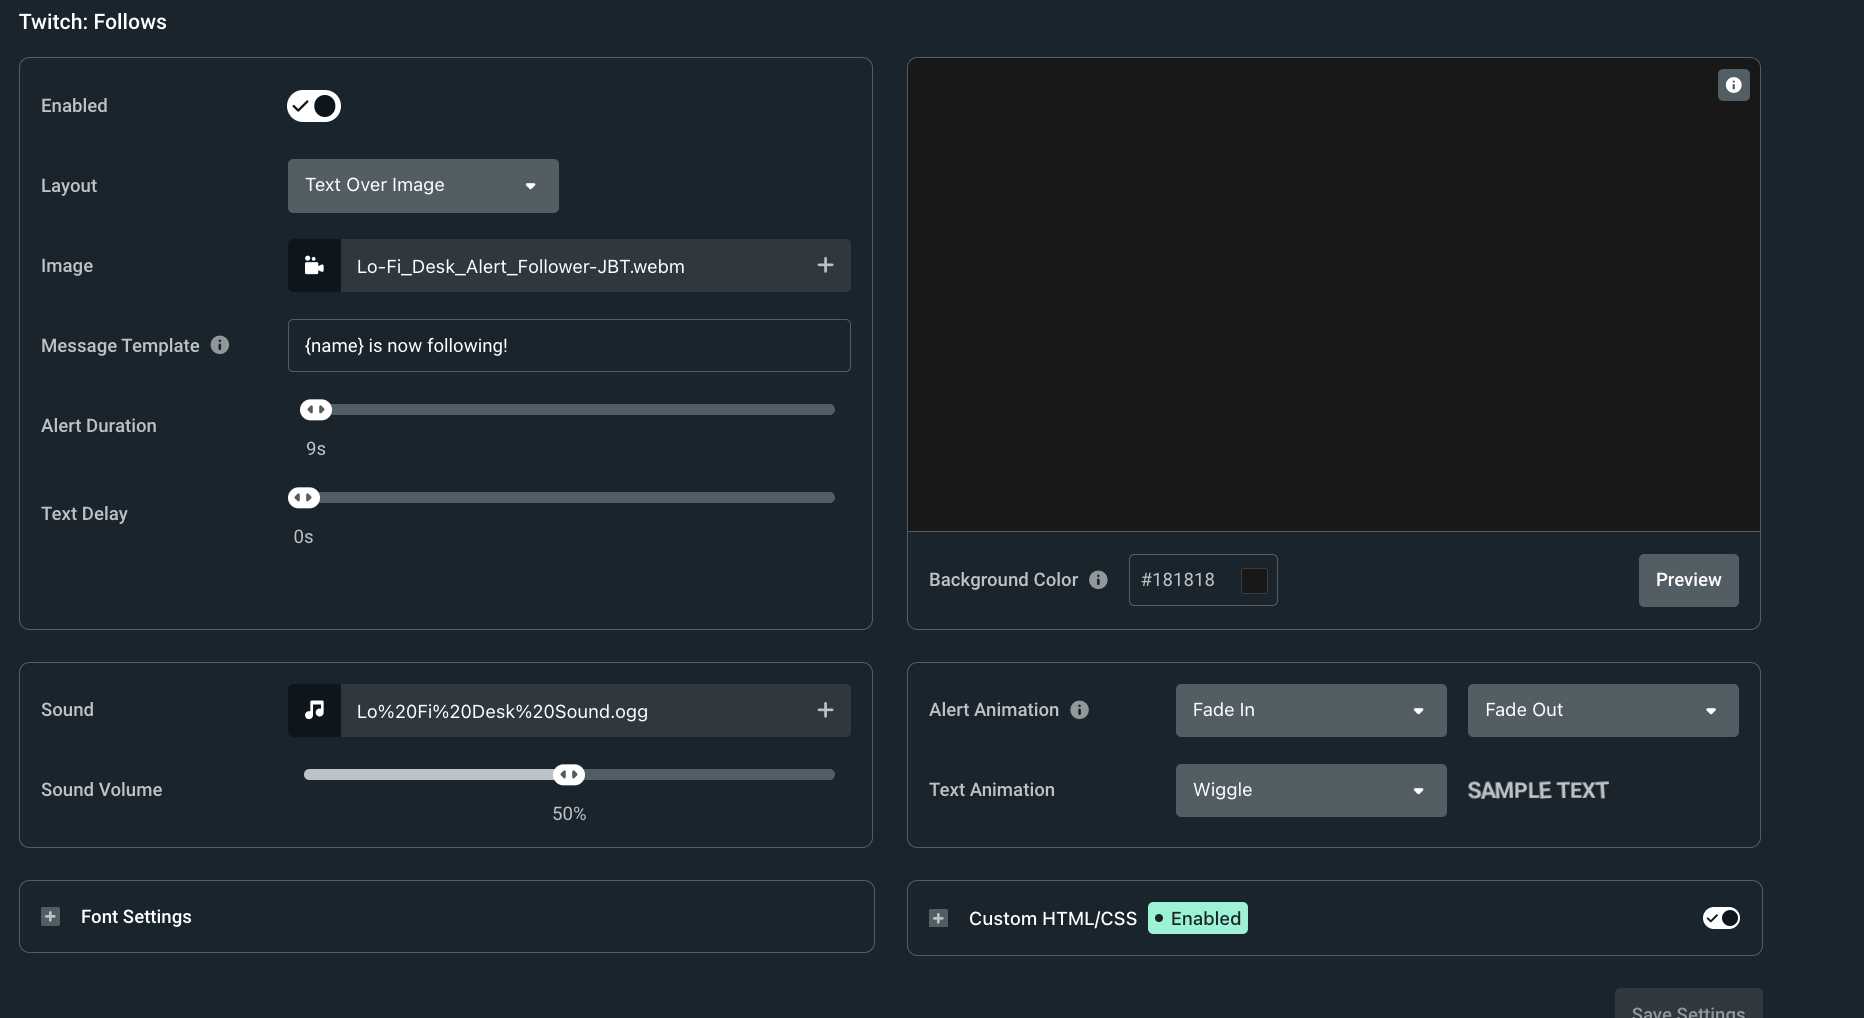Click the Preview button
This screenshot has height=1018, width=1864.
click(x=1688, y=580)
